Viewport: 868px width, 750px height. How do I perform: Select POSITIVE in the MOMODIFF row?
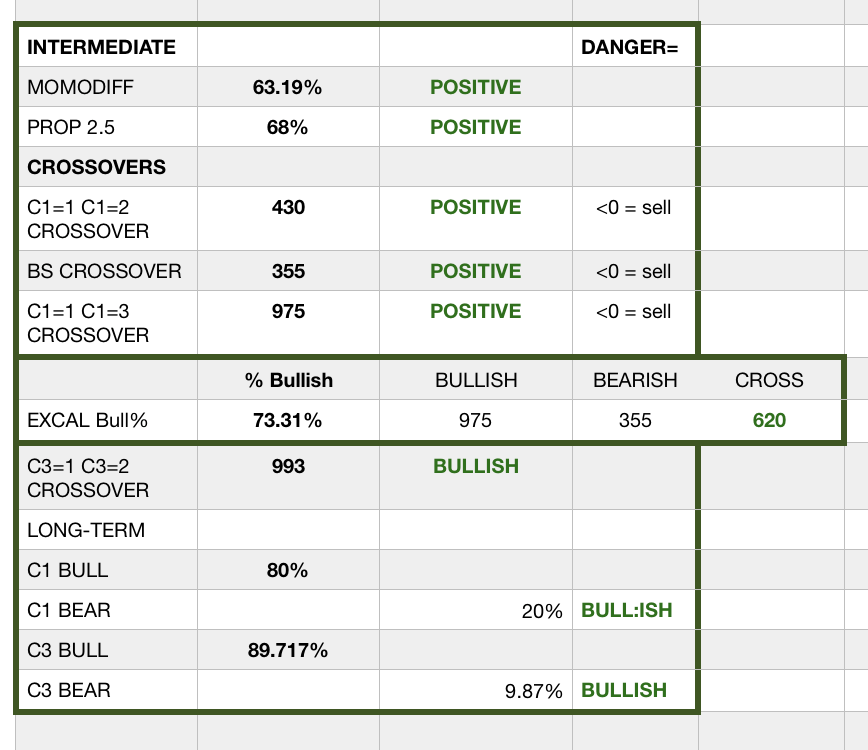coord(475,87)
